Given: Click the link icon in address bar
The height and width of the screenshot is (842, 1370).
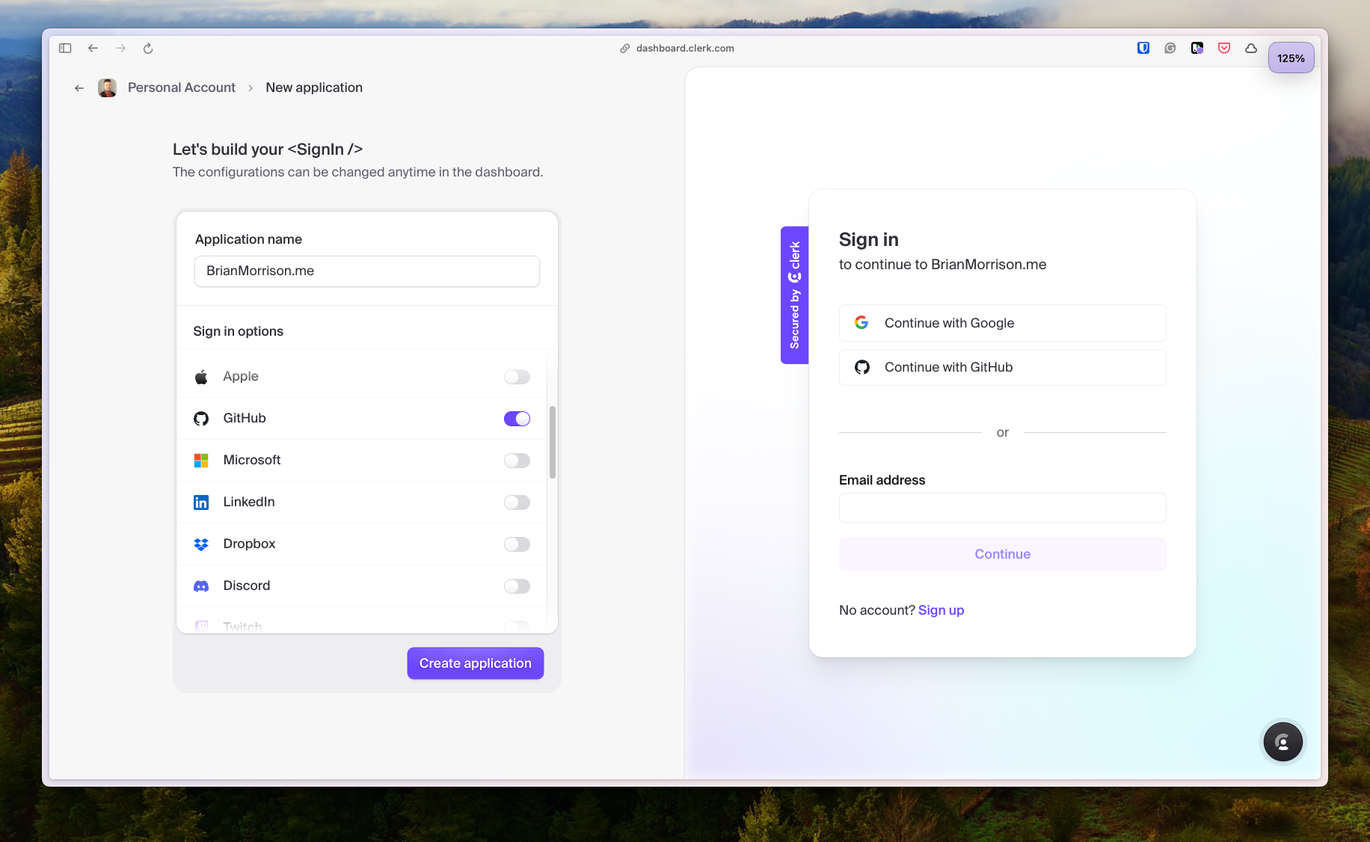Looking at the screenshot, I should pyautogui.click(x=625, y=48).
